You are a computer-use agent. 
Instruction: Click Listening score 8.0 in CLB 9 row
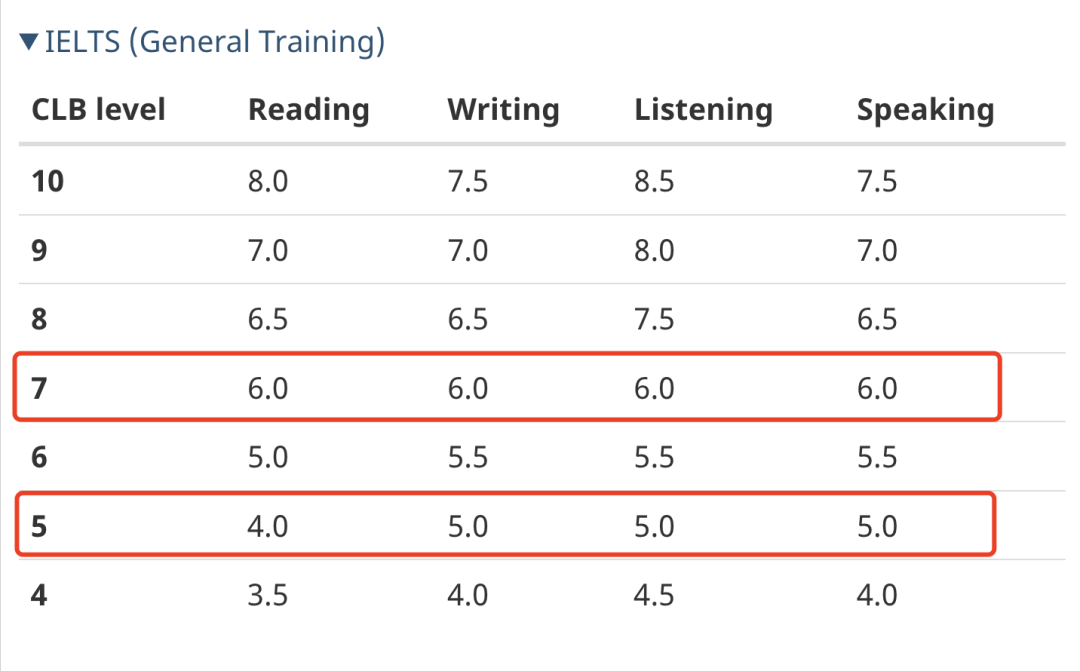654,250
